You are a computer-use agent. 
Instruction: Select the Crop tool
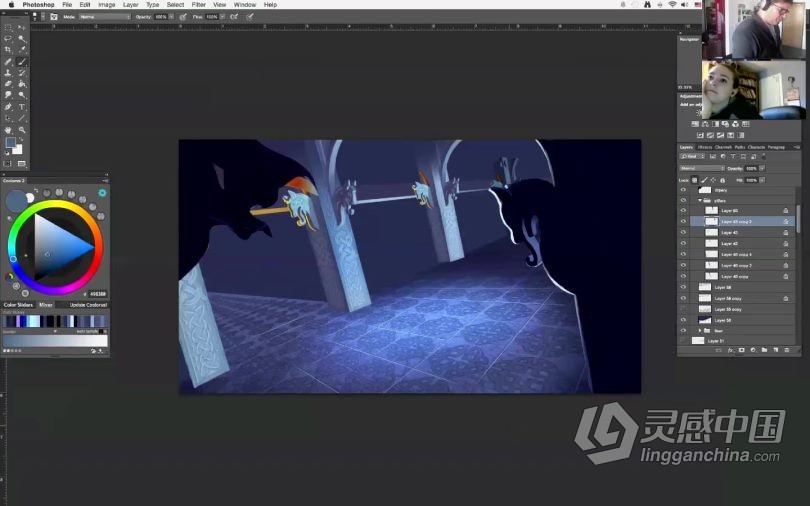pyautogui.click(x=8, y=50)
